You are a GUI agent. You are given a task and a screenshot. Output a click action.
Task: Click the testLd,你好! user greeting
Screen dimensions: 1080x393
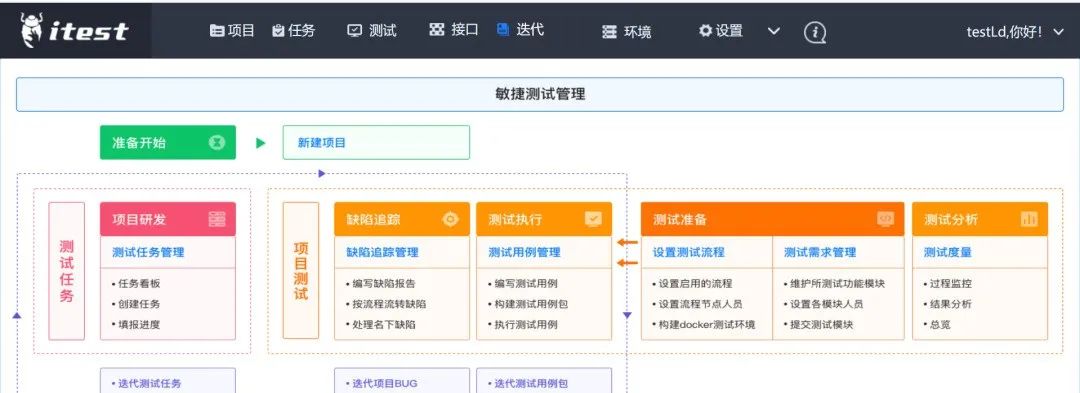pyautogui.click(x=1004, y=32)
